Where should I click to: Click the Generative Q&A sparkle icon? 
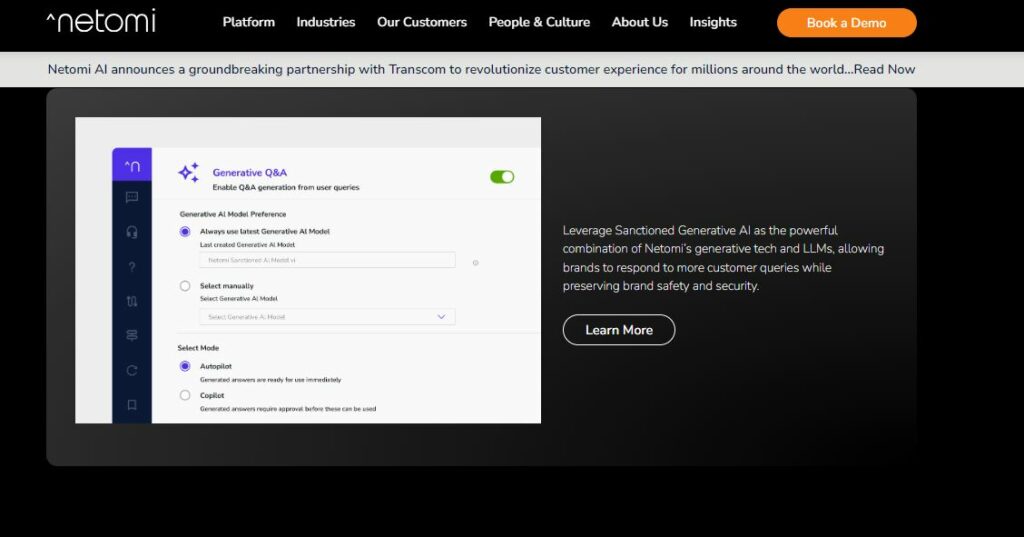pyautogui.click(x=189, y=172)
